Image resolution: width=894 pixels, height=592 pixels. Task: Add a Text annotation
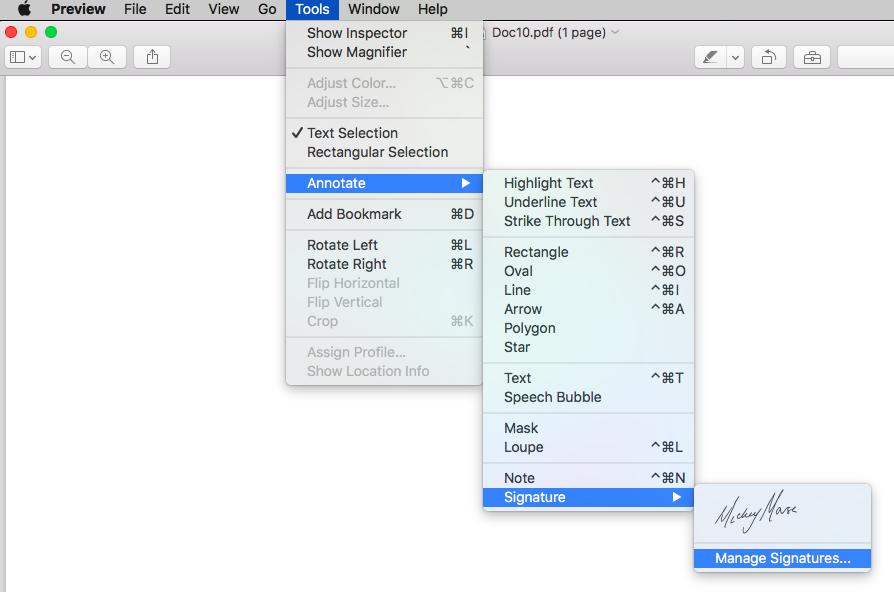[x=588, y=378]
